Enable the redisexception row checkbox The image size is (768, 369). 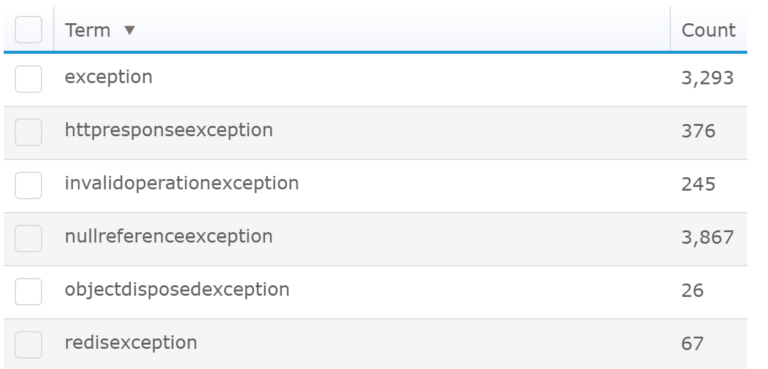click(x=28, y=345)
